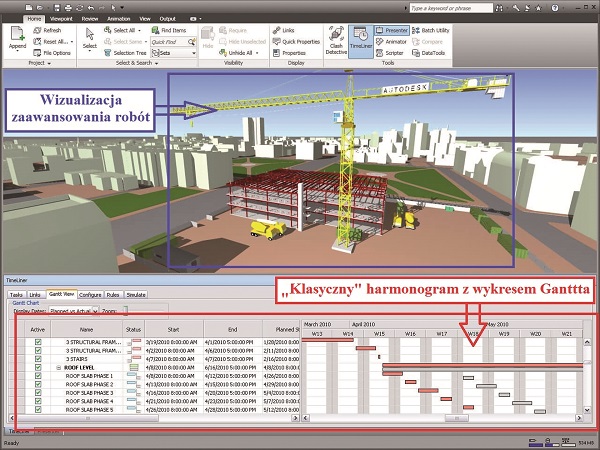600x450 pixels.
Task: Open the Properties panel
Action: (289, 53)
